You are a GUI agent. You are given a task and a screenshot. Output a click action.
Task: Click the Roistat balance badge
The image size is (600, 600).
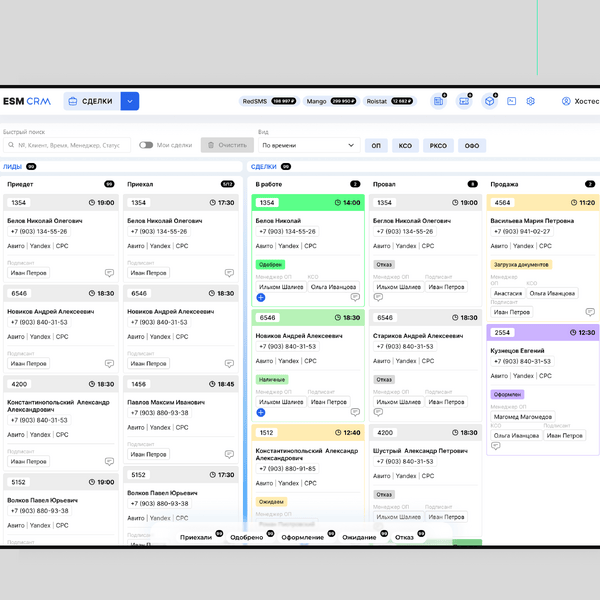pos(390,101)
